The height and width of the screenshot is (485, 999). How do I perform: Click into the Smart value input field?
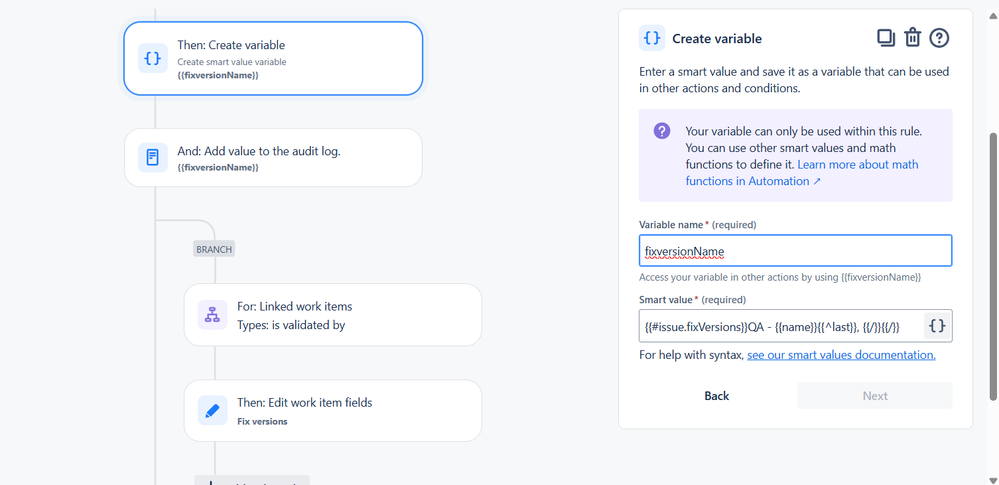(781, 326)
